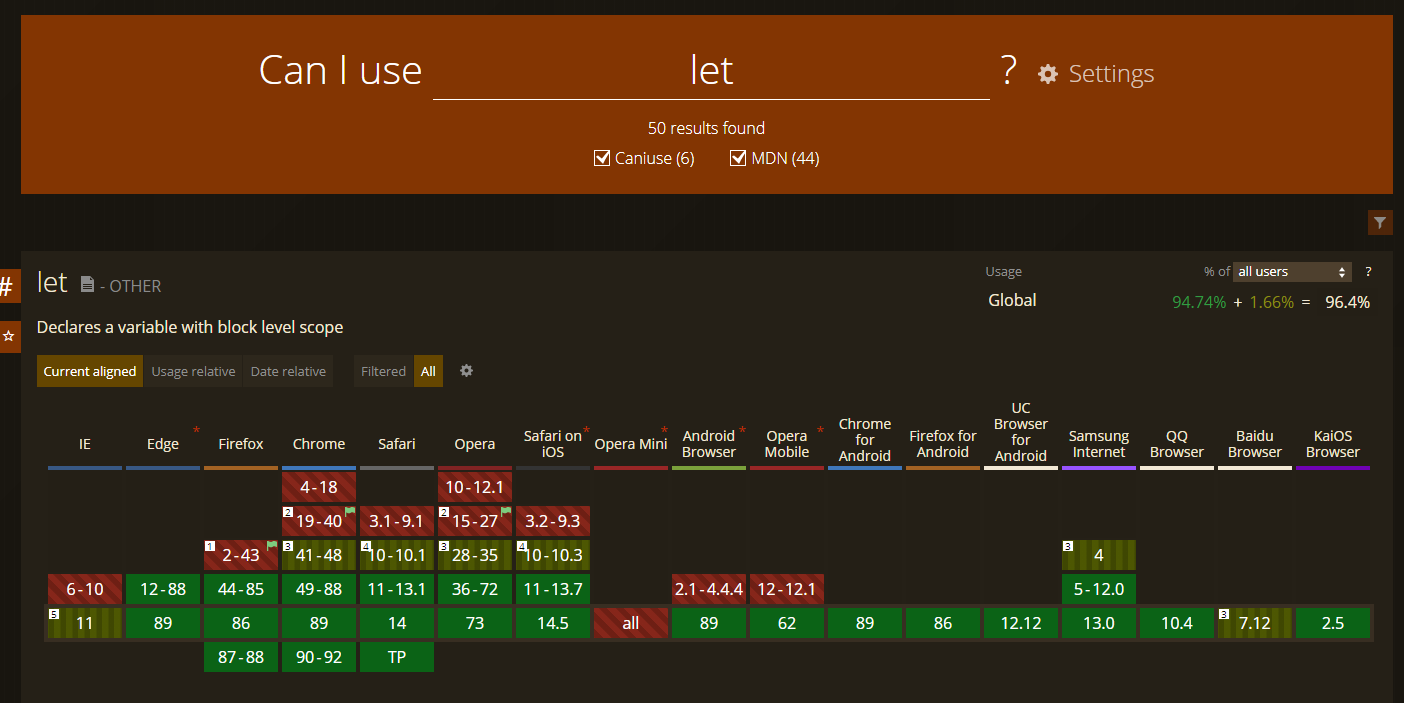Click the search field containing 'let'
Screen dimensions: 1404x703
pos(711,72)
